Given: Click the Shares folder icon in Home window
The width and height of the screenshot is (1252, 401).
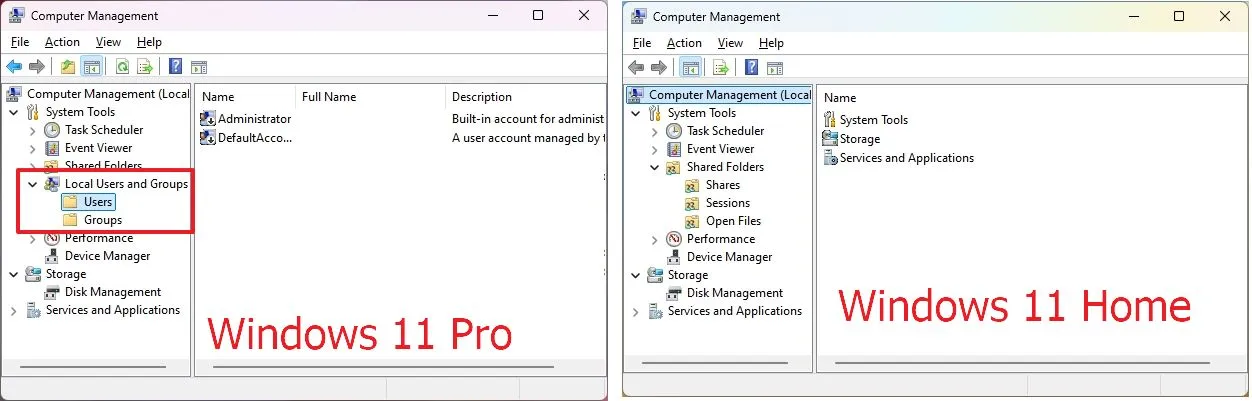Looking at the screenshot, I should [693, 185].
